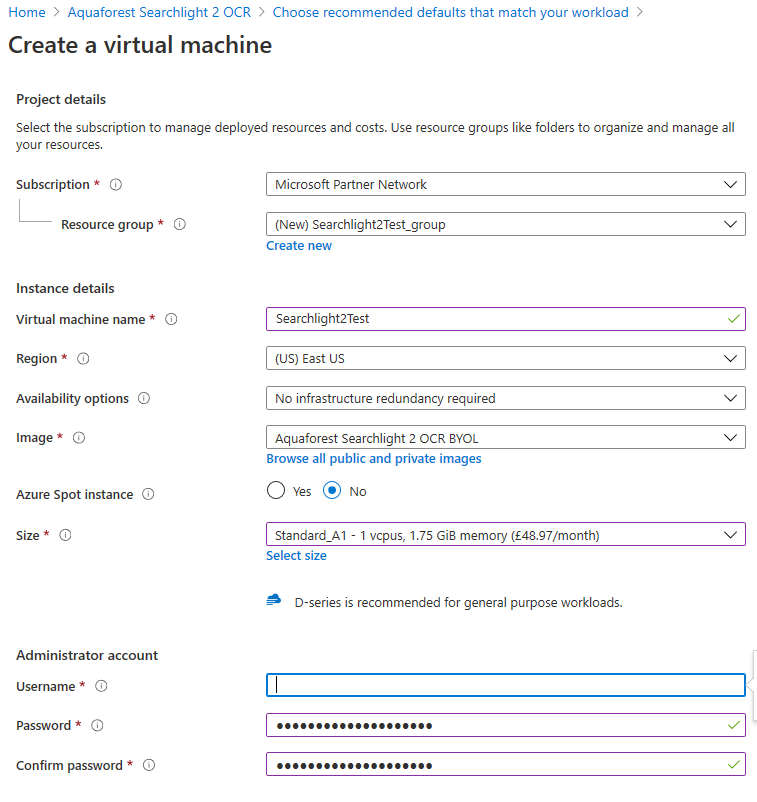Open Aquaforest Searchlight 2 OCR breadcrumb

(x=159, y=12)
